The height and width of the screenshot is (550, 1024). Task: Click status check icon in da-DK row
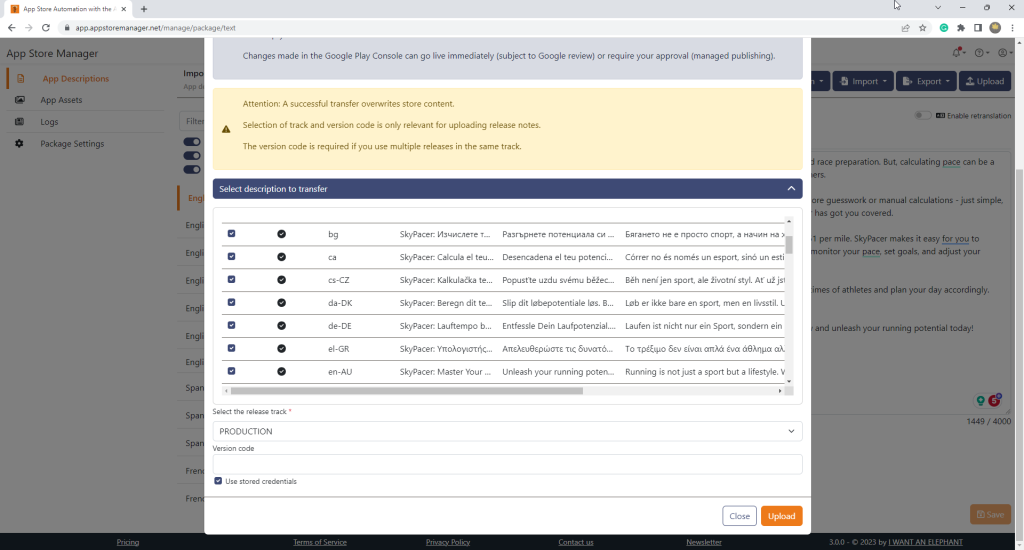pos(281,302)
